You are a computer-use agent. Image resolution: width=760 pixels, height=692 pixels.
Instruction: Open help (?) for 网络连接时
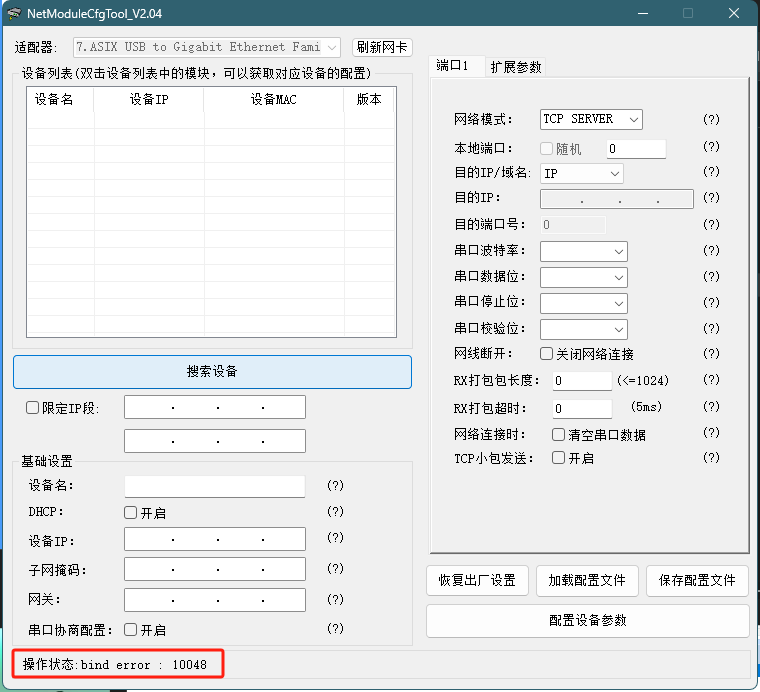(711, 432)
